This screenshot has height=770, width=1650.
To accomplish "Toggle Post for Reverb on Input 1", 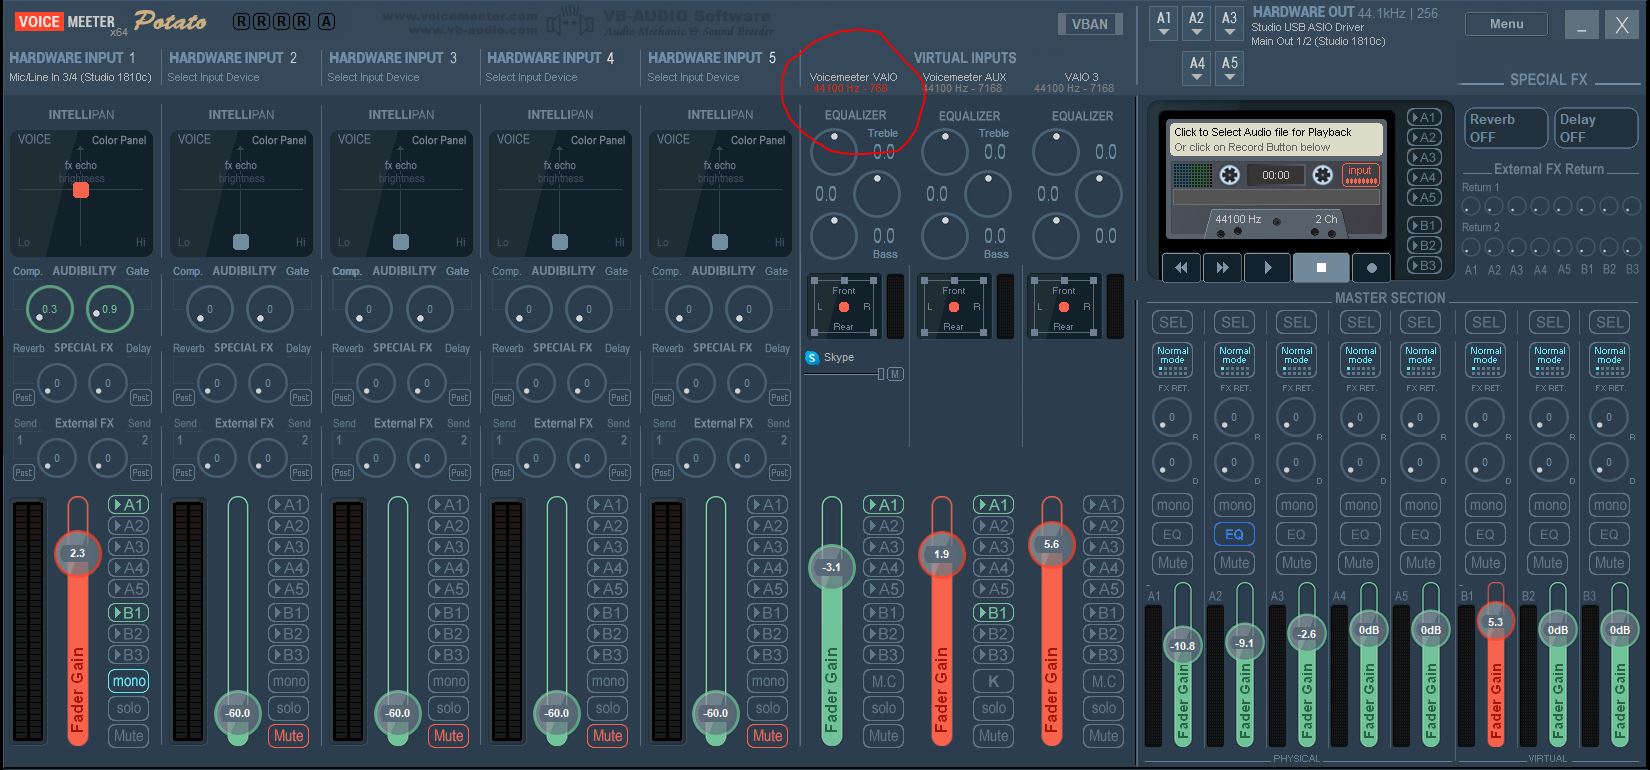I will tap(23, 397).
